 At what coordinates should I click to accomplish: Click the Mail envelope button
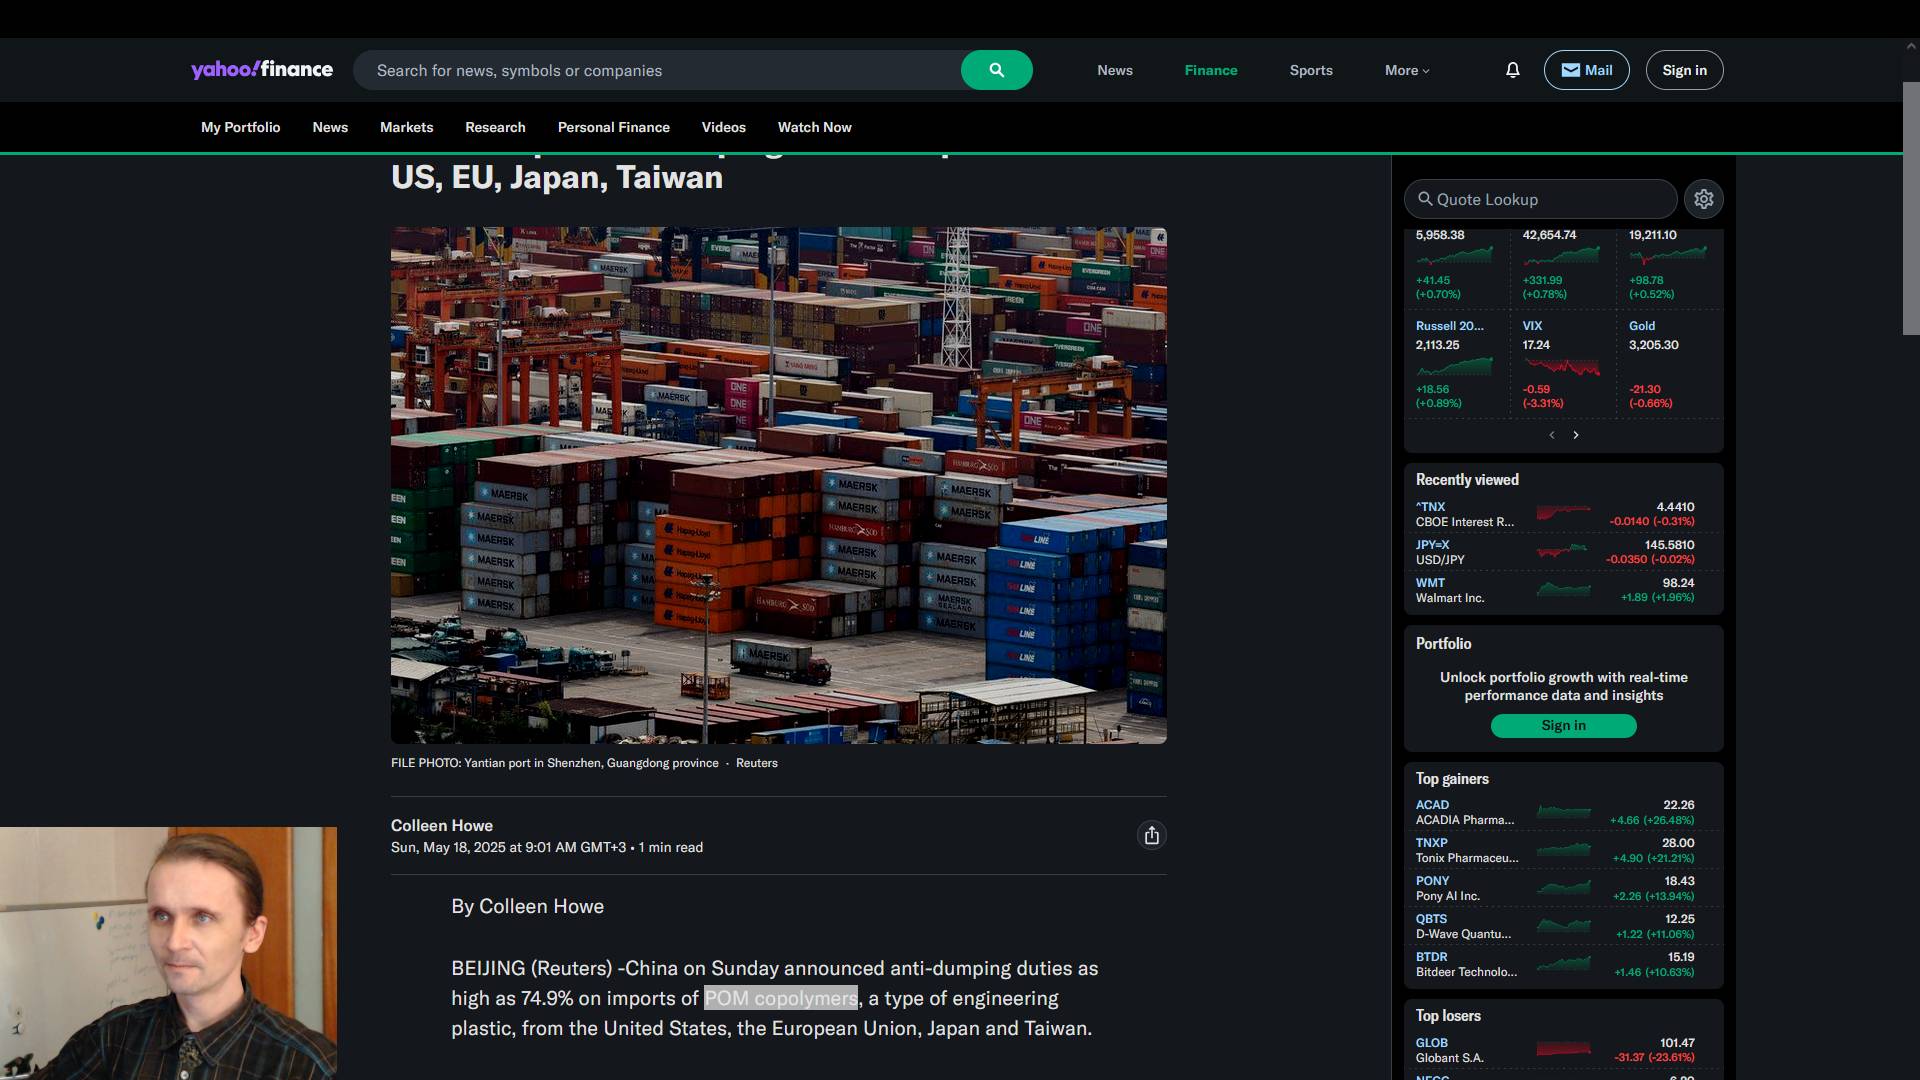1586,70
